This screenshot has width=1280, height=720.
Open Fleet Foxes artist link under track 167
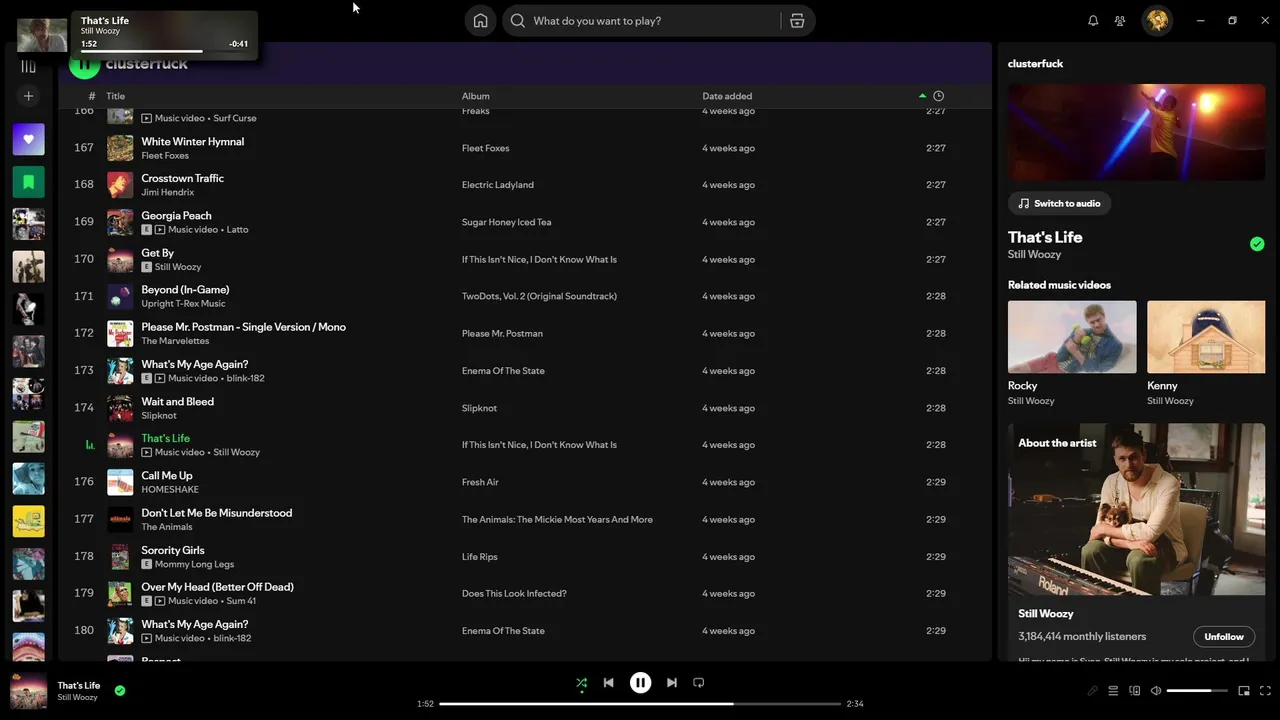tap(165, 155)
